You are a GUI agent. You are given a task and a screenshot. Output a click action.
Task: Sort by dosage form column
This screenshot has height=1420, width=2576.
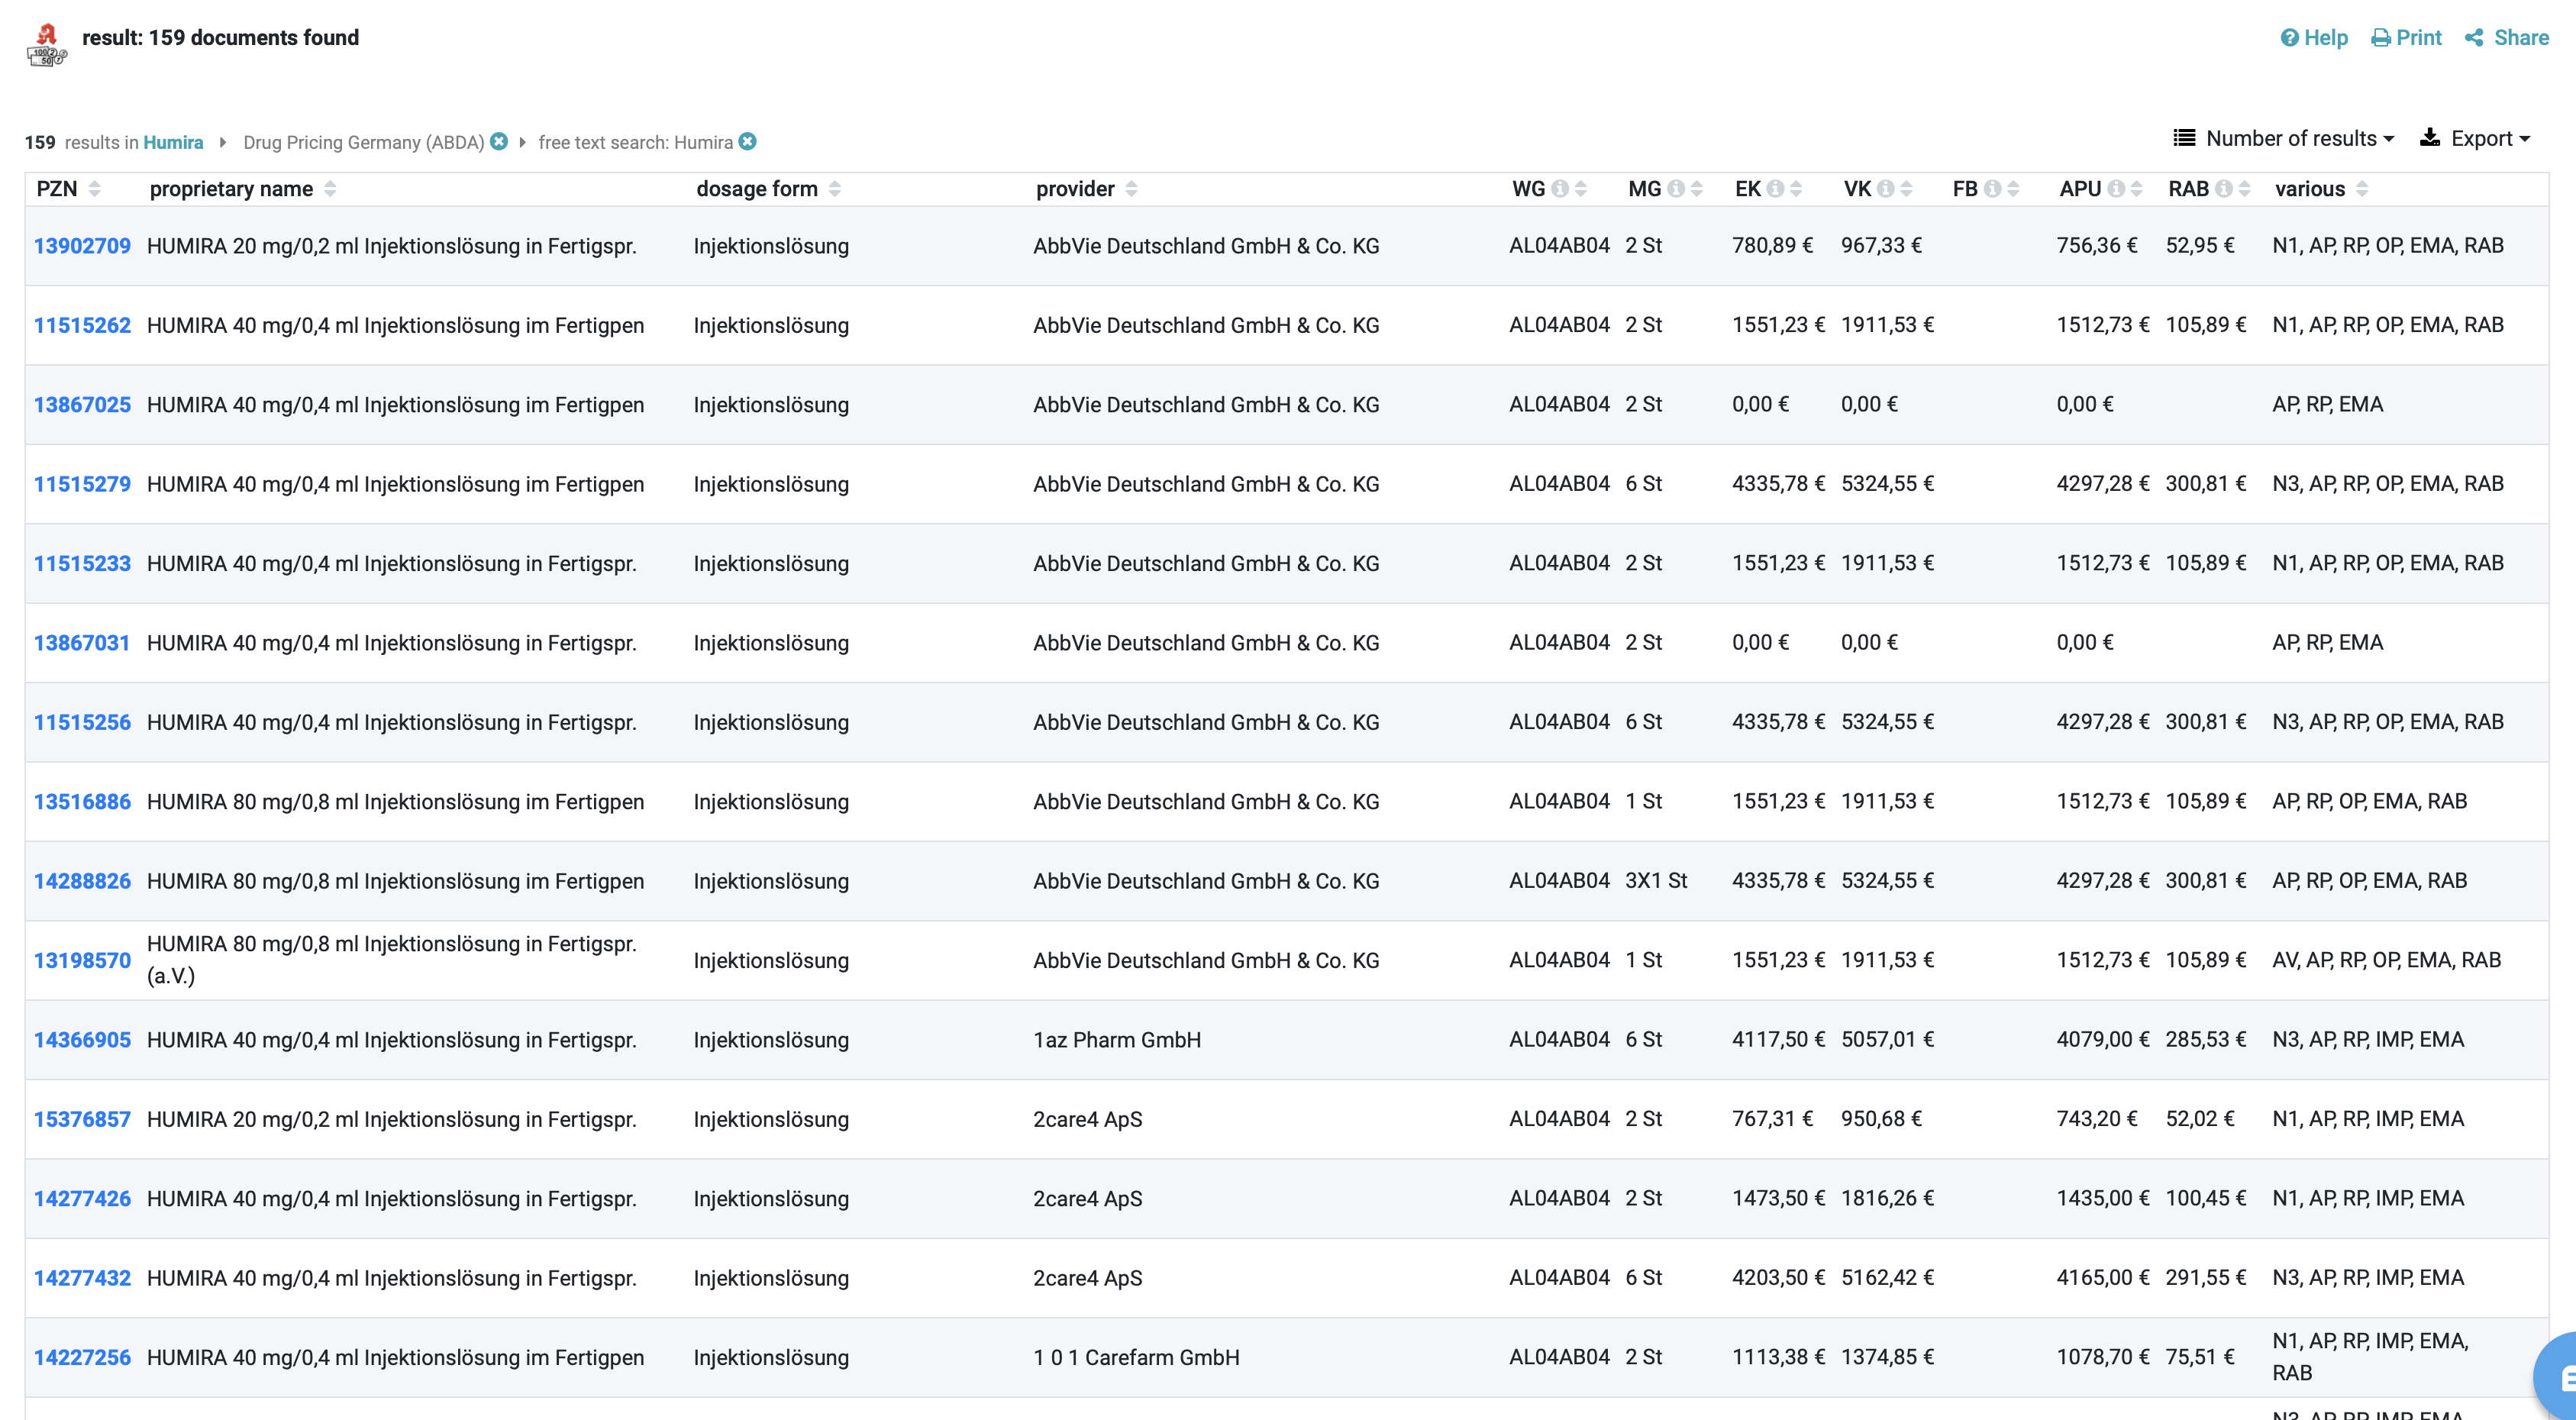point(835,189)
